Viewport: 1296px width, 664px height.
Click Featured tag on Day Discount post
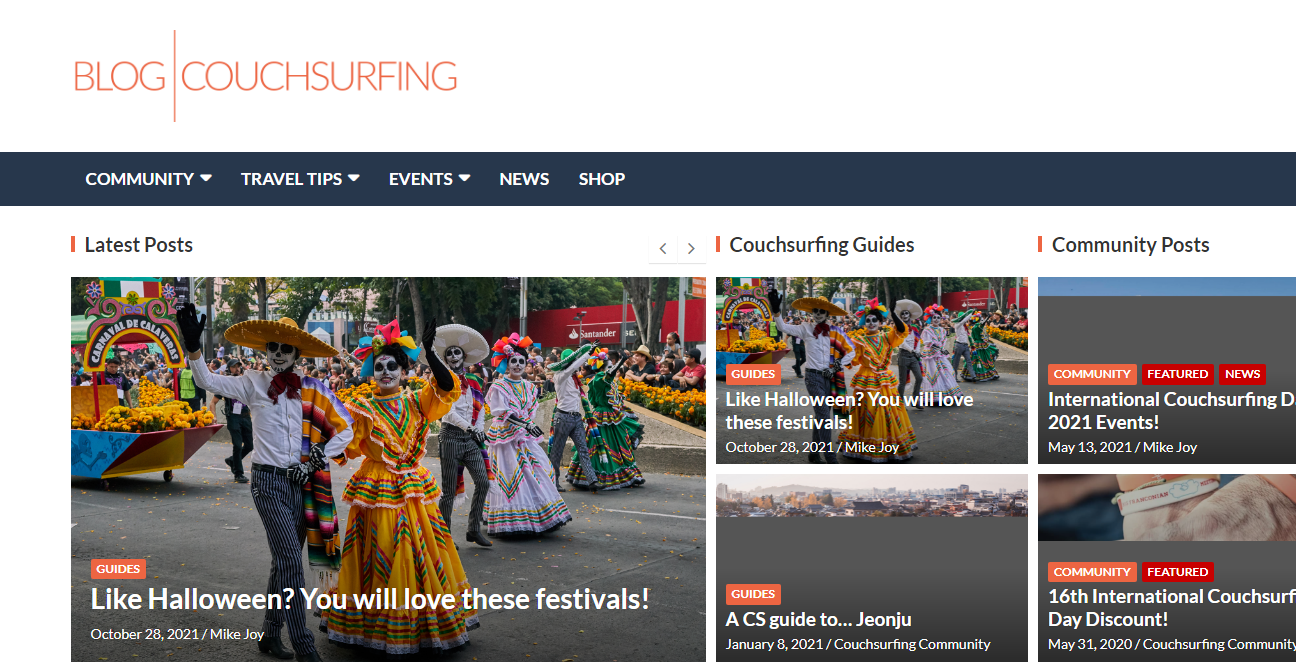click(x=1178, y=572)
